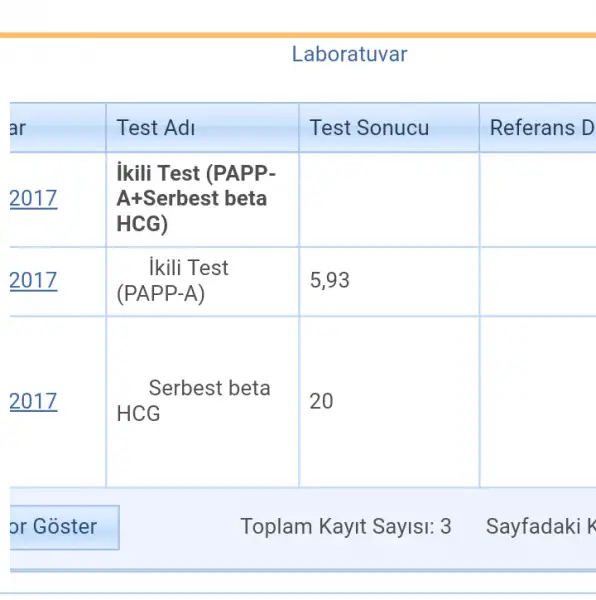Open 2017 date link for PAPP-A+Serbest beta HCG row
596x600 pixels.
click(x=33, y=198)
